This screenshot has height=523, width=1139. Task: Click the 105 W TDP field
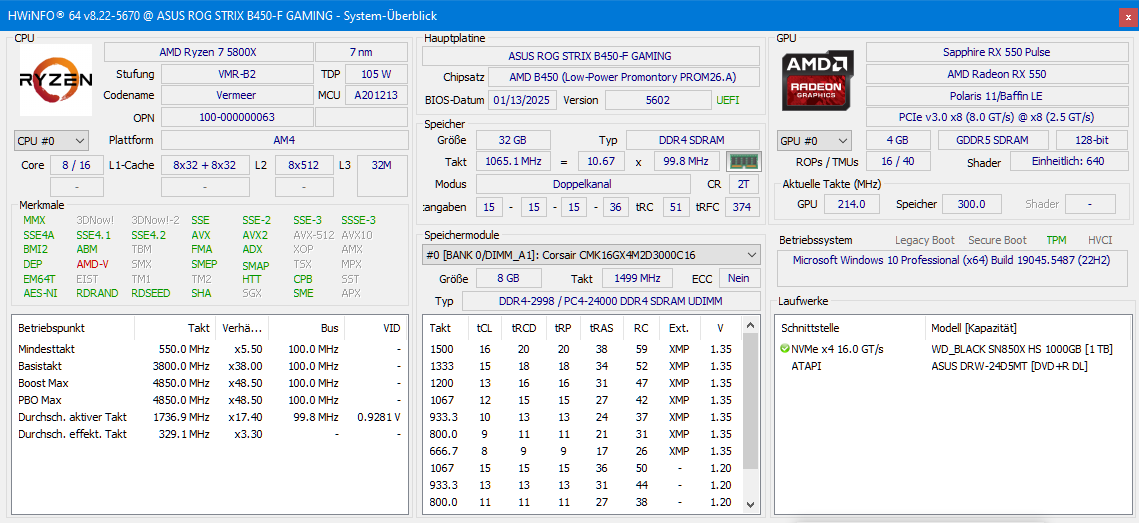(376, 74)
